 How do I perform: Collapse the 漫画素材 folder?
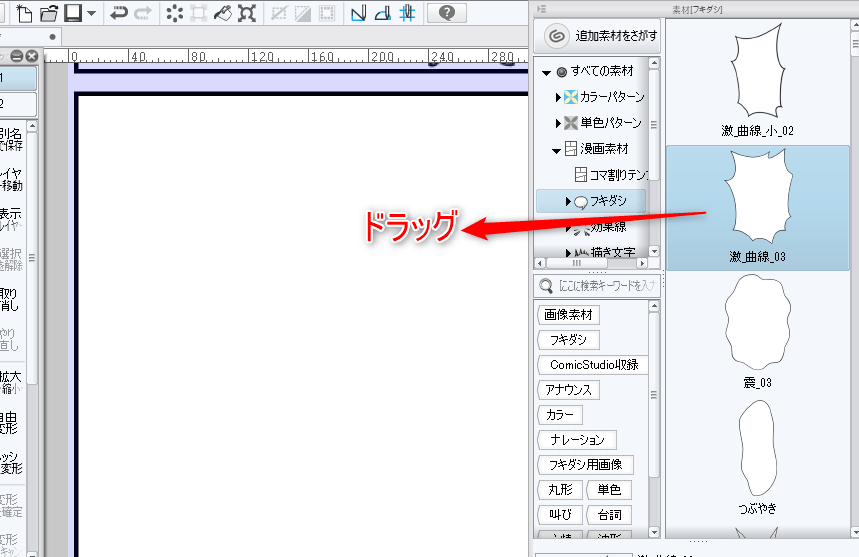pyautogui.click(x=556, y=150)
